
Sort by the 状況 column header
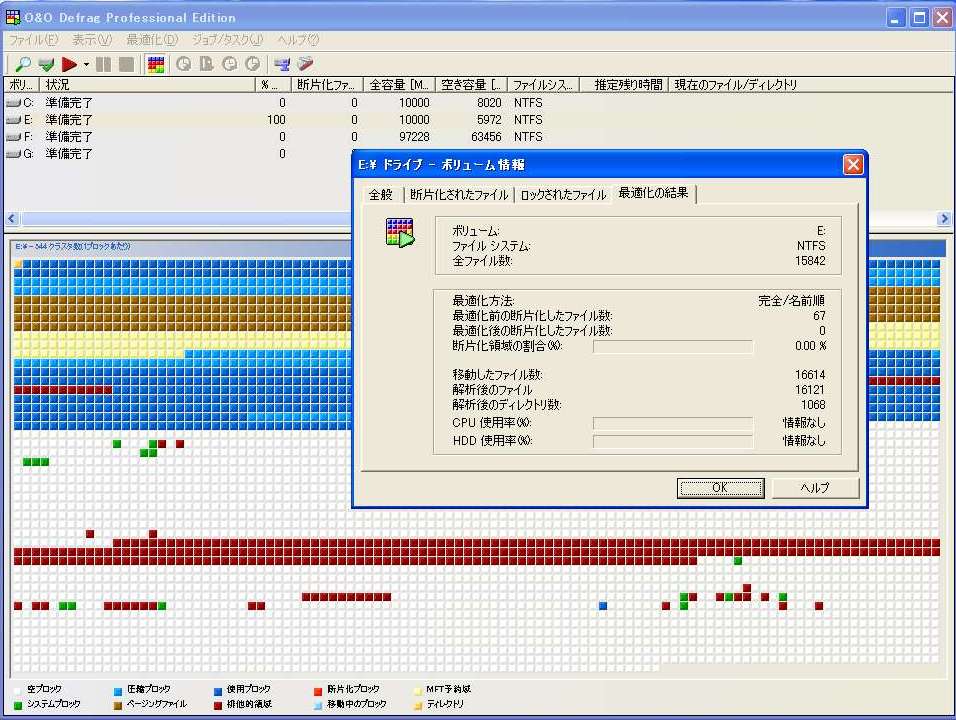pyautogui.click(x=147, y=85)
